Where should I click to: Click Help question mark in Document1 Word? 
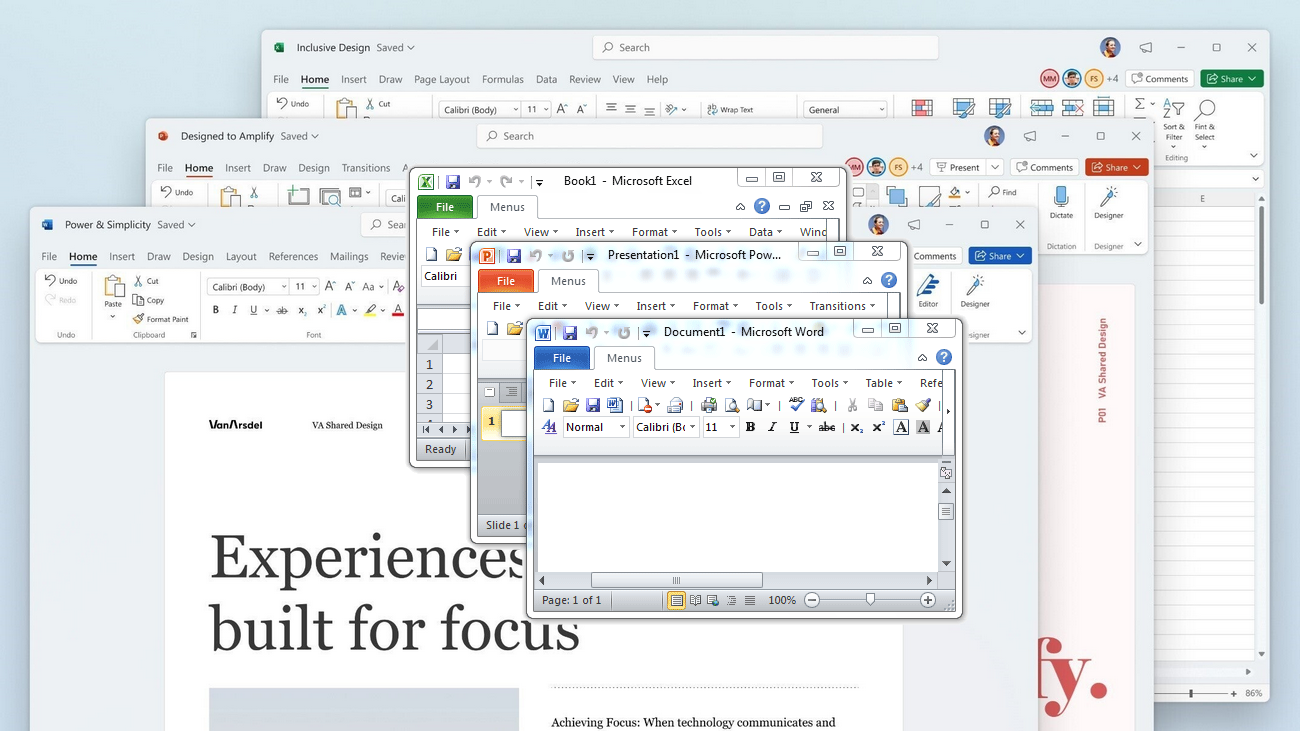[x=943, y=357]
